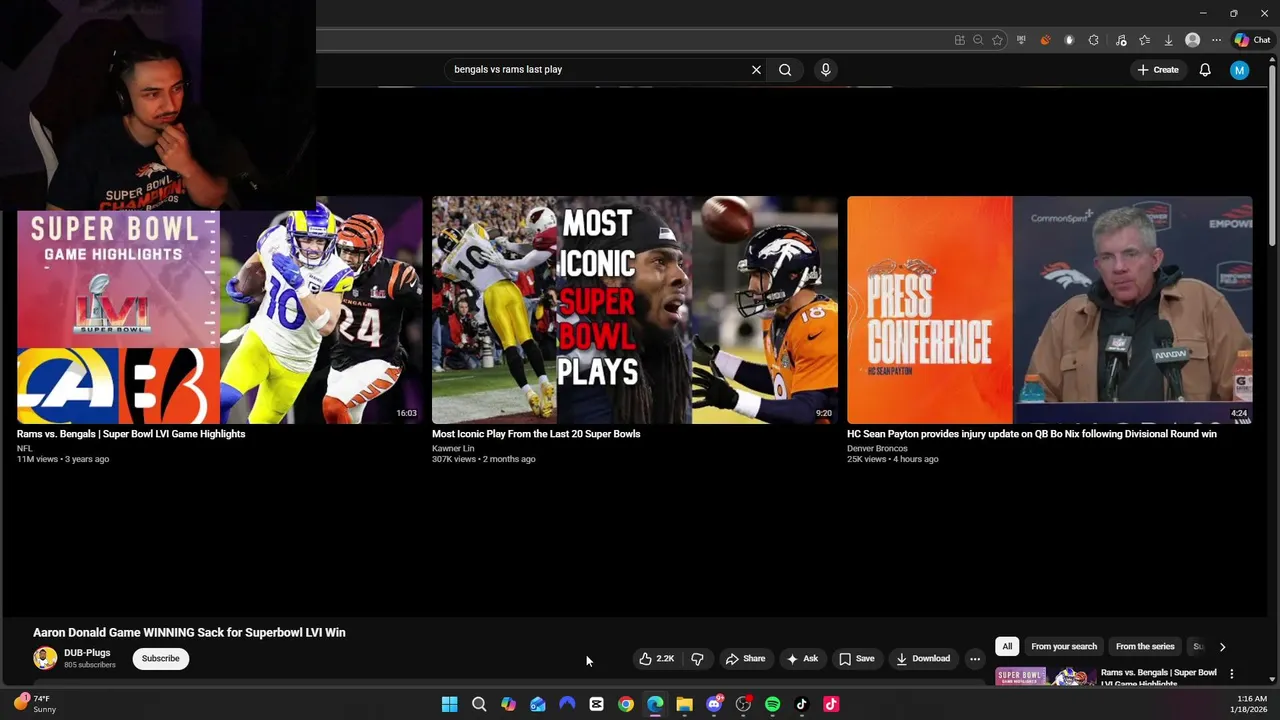Show more filter chips with right arrow
1280x720 pixels.
1222,647
